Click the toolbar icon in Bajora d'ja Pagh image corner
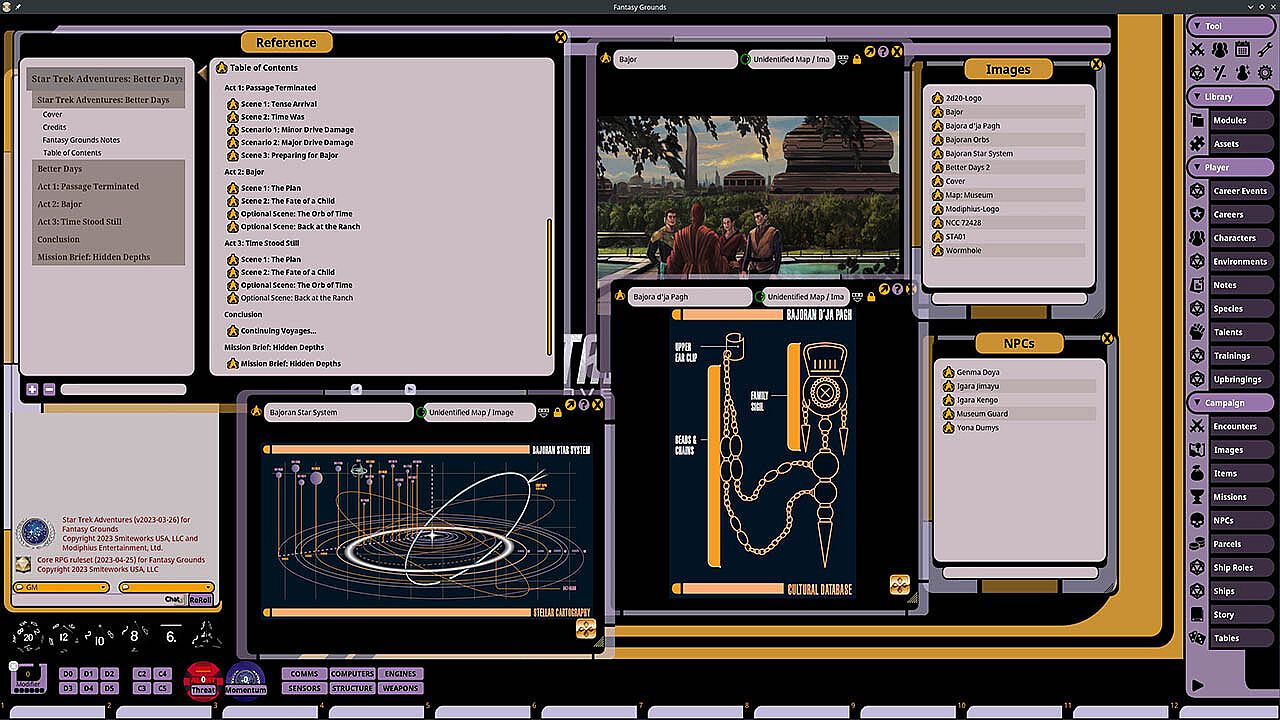The image size is (1280, 720). pyautogui.click(x=899, y=585)
